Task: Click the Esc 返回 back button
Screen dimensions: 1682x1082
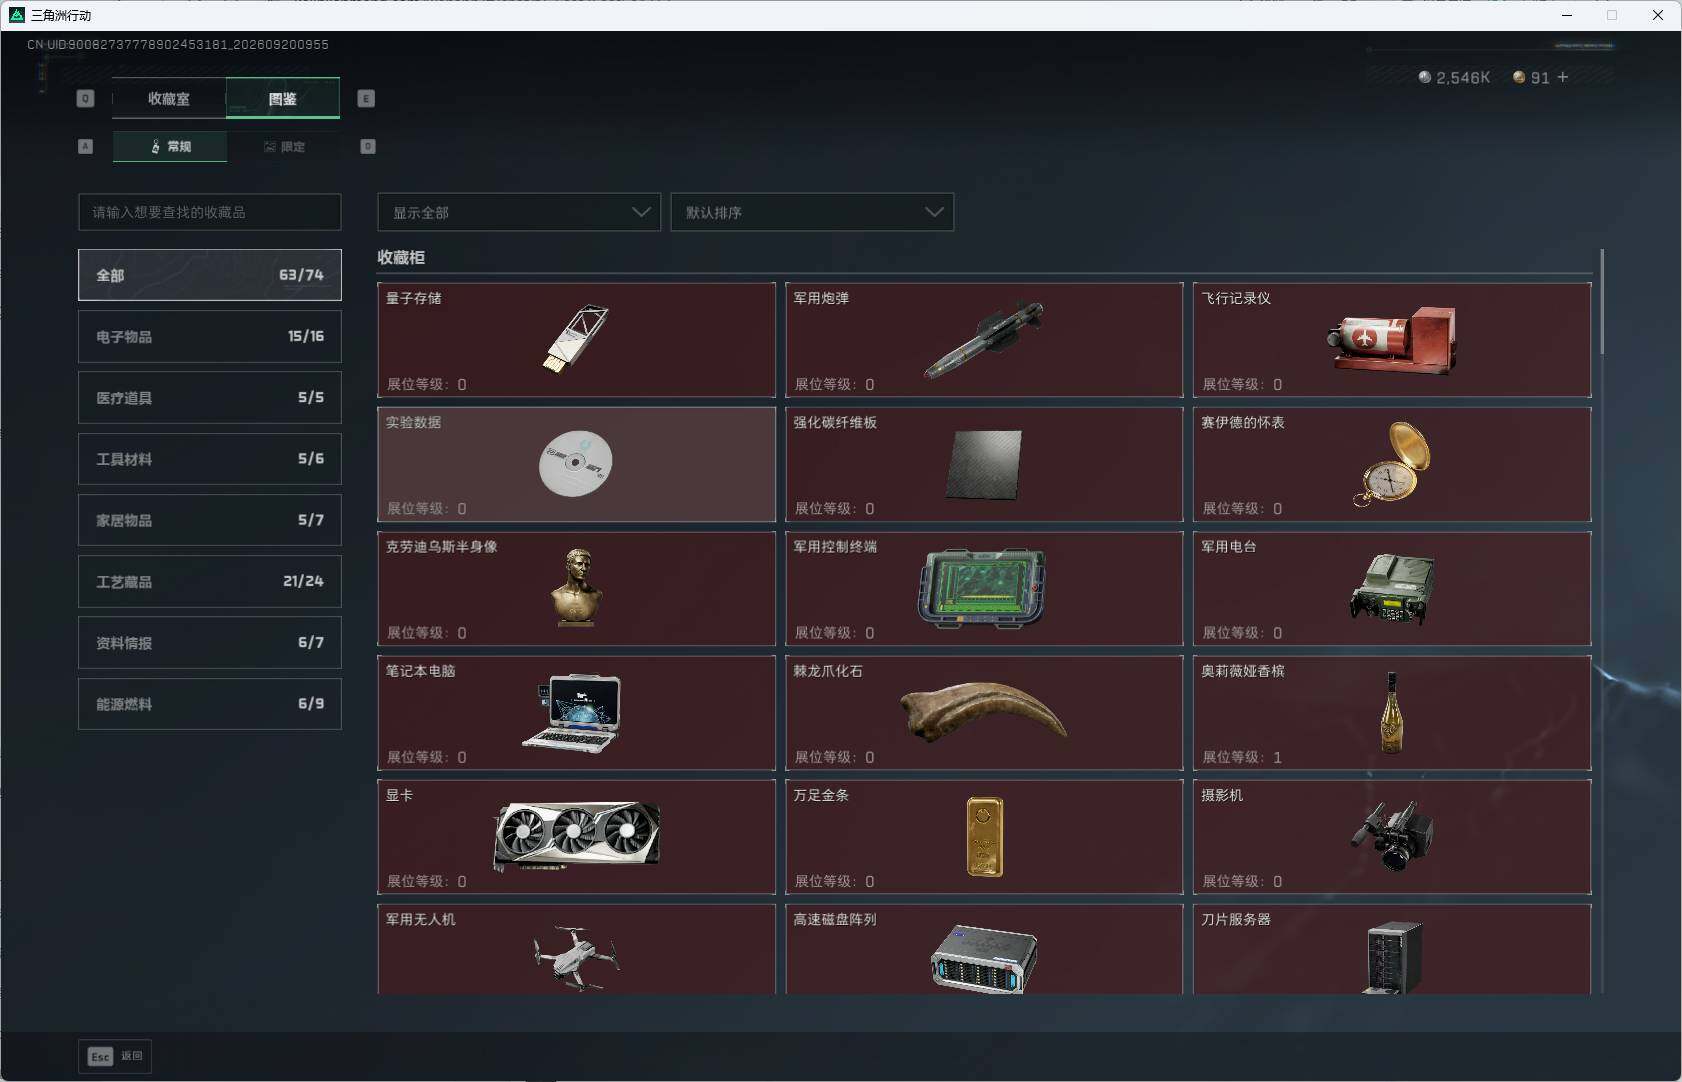Action: pyautogui.click(x=115, y=1056)
